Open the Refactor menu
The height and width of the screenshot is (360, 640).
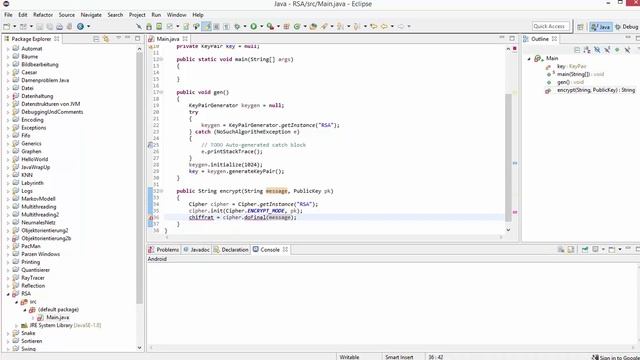[43, 15]
